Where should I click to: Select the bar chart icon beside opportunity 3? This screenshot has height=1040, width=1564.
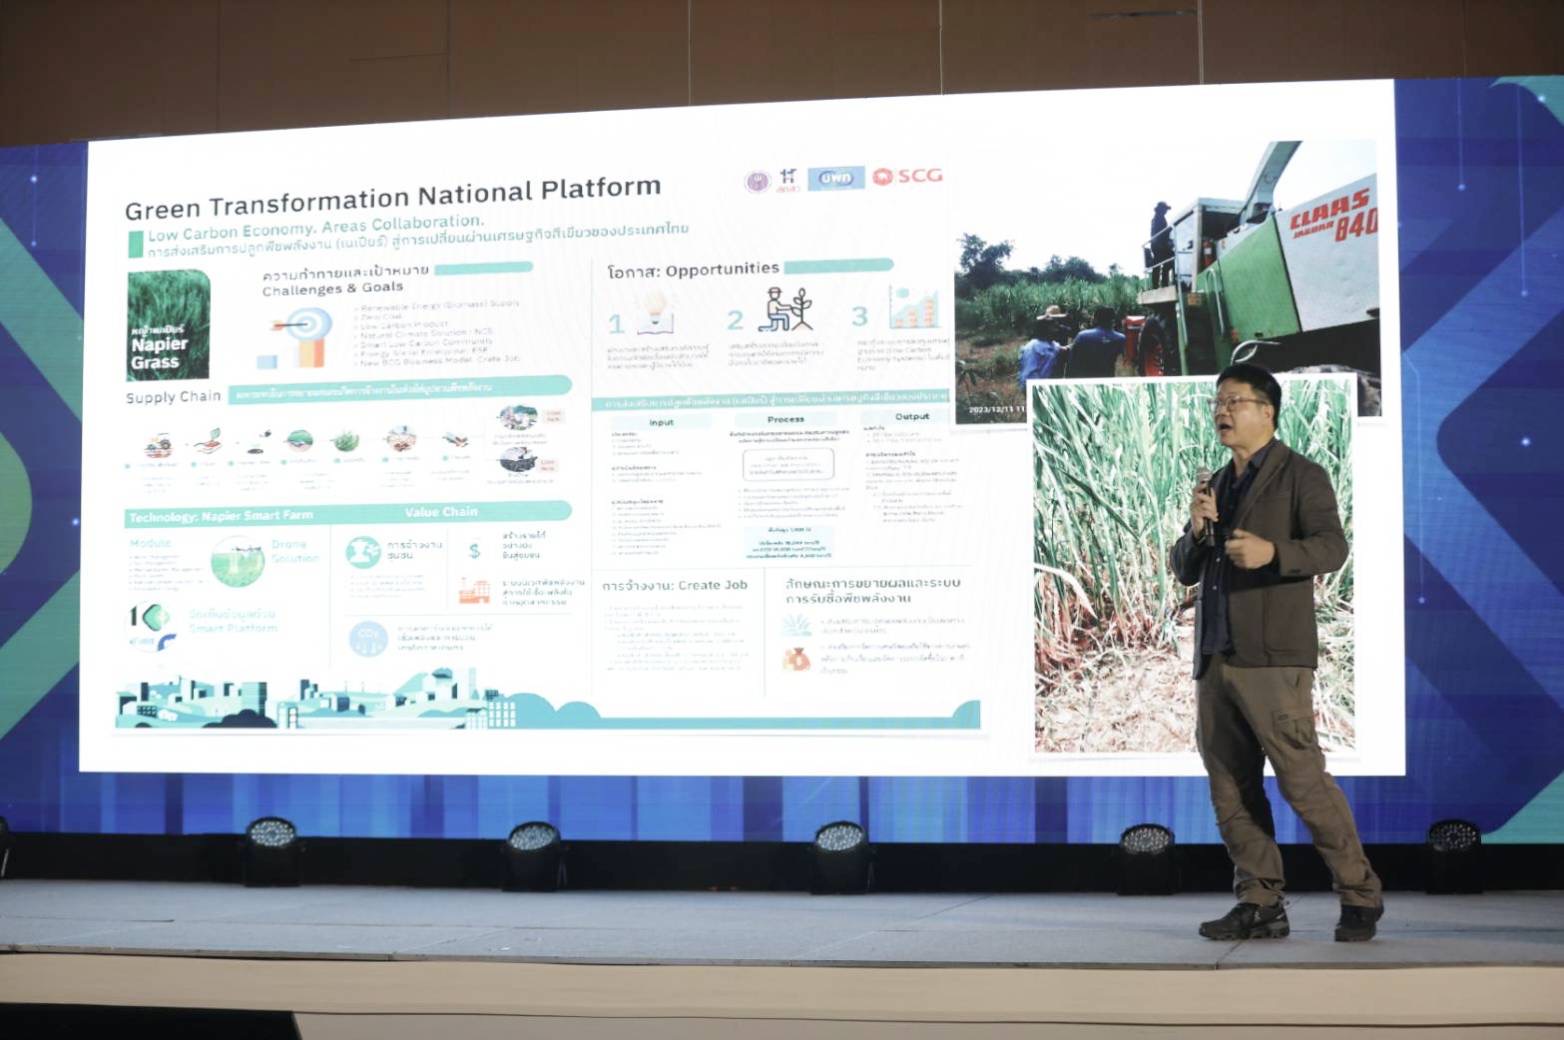coord(913,308)
